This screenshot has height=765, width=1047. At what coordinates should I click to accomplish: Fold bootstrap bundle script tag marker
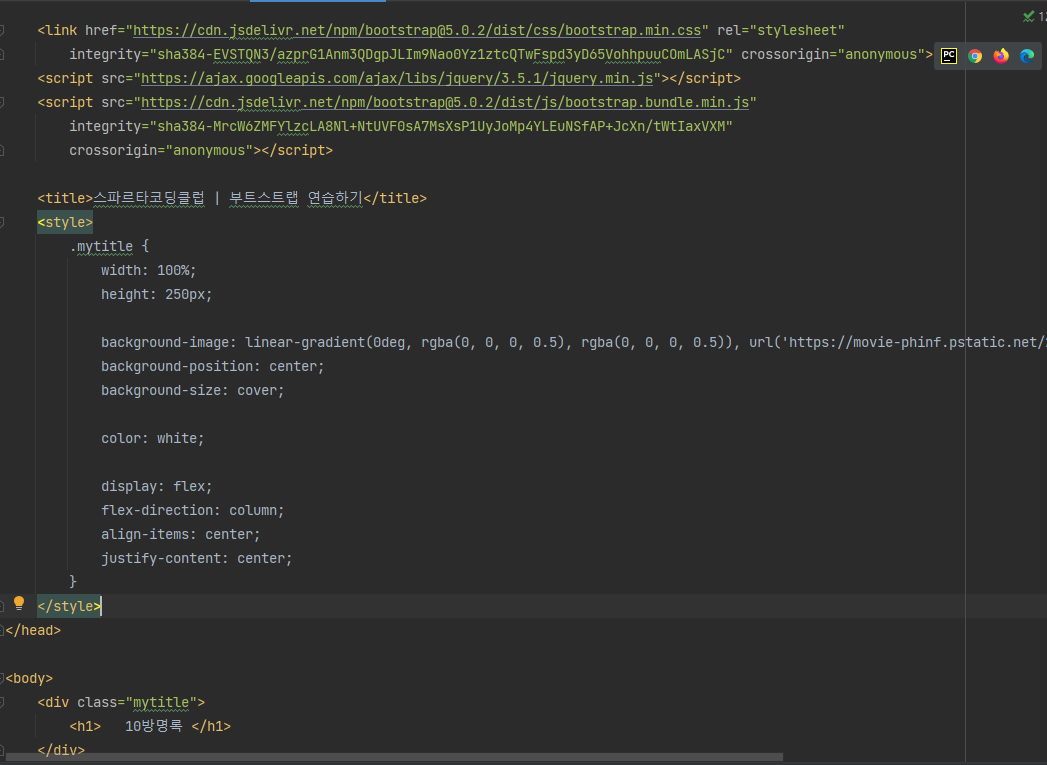click(2, 102)
